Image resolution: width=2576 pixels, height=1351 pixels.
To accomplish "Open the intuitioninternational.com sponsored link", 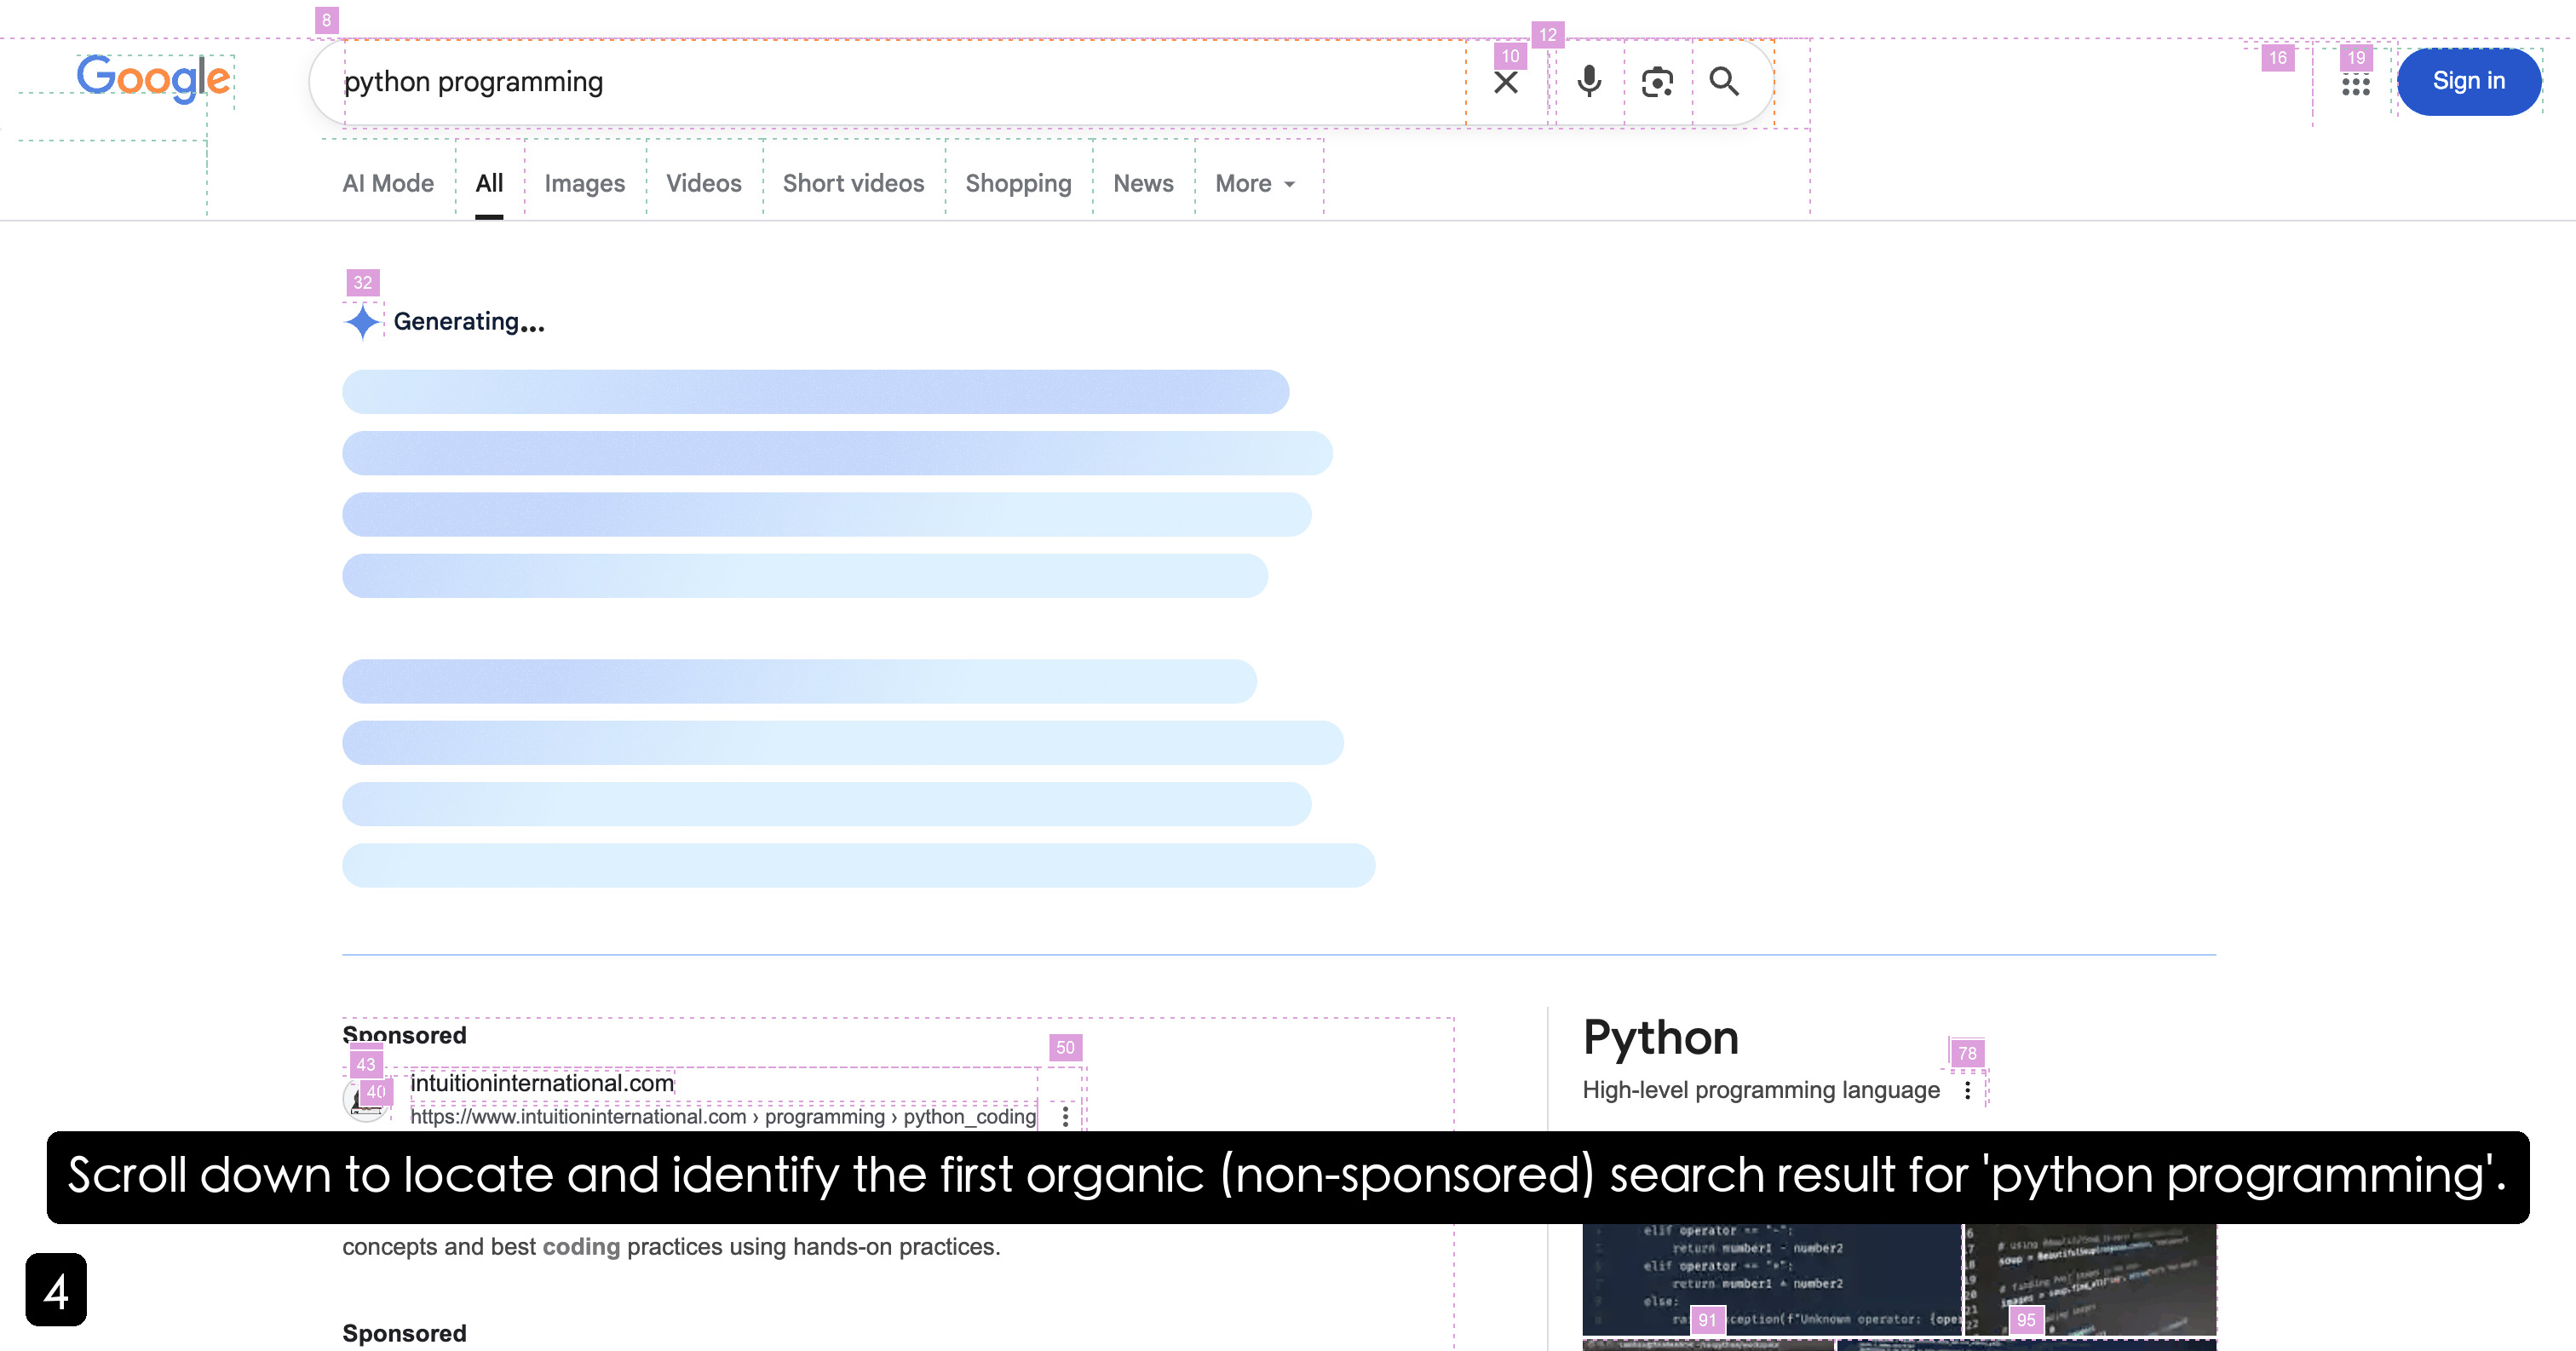I will pos(542,1084).
